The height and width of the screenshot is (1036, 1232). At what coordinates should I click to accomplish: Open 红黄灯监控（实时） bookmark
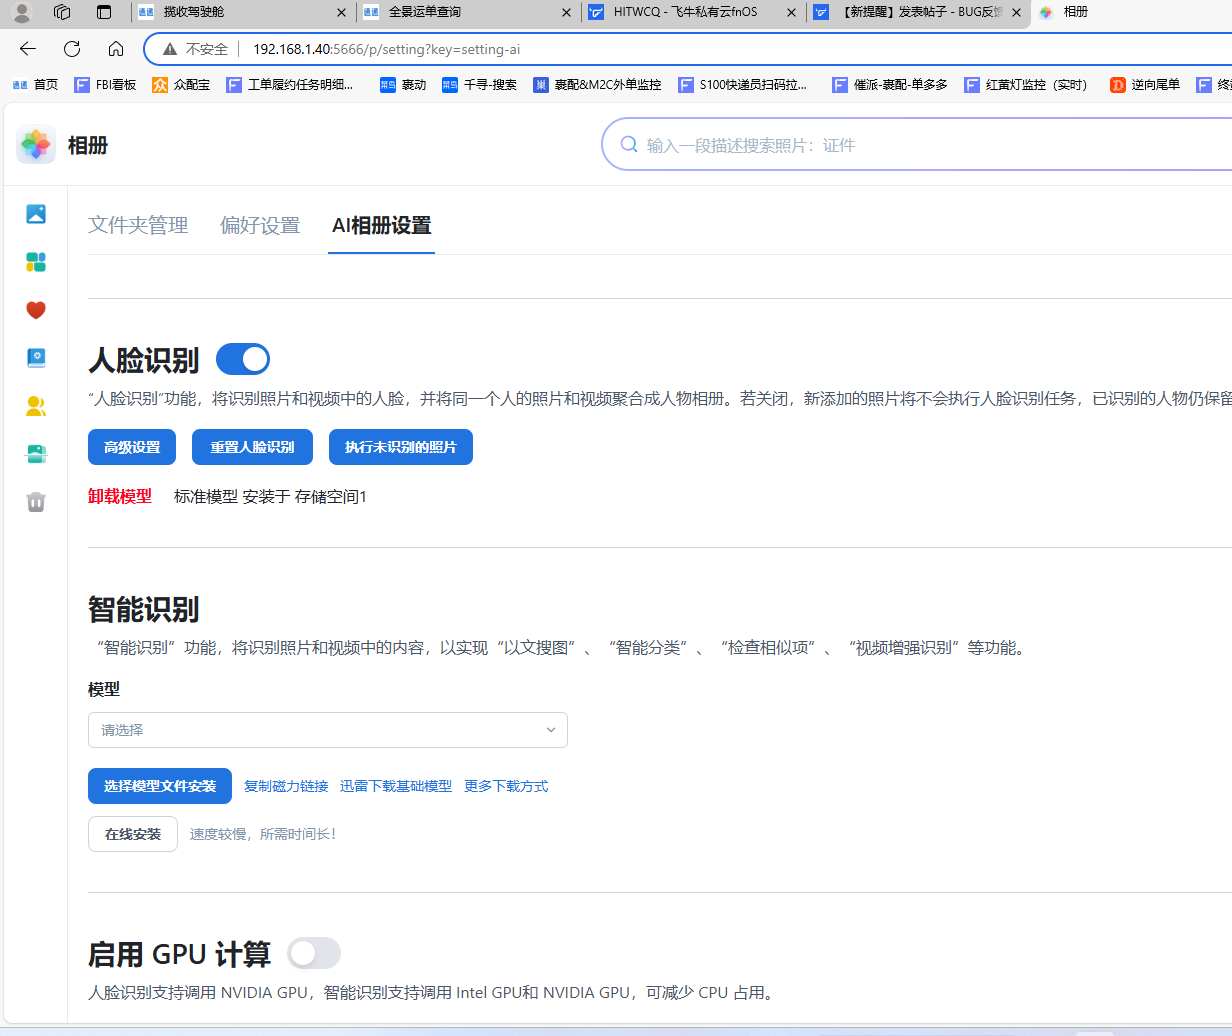click(1028, 85)
